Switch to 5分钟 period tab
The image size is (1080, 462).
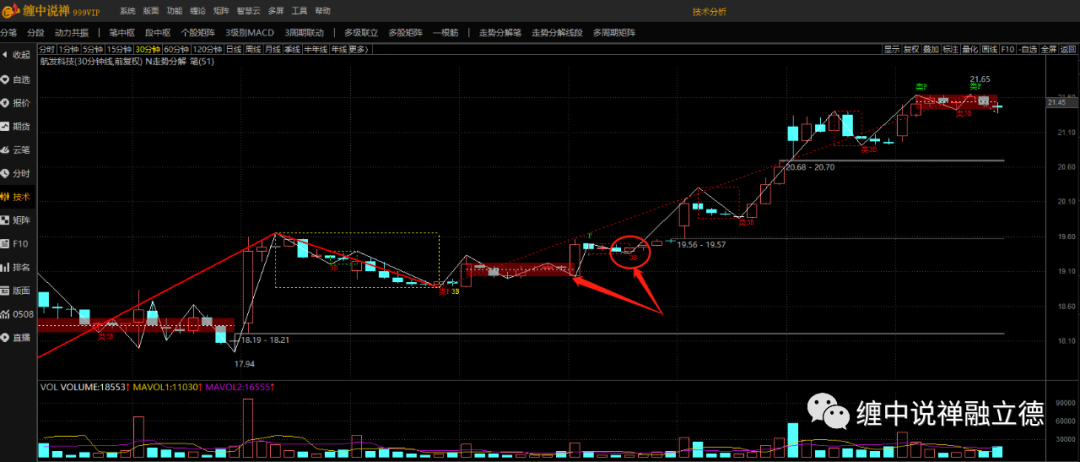click(93, 49)
